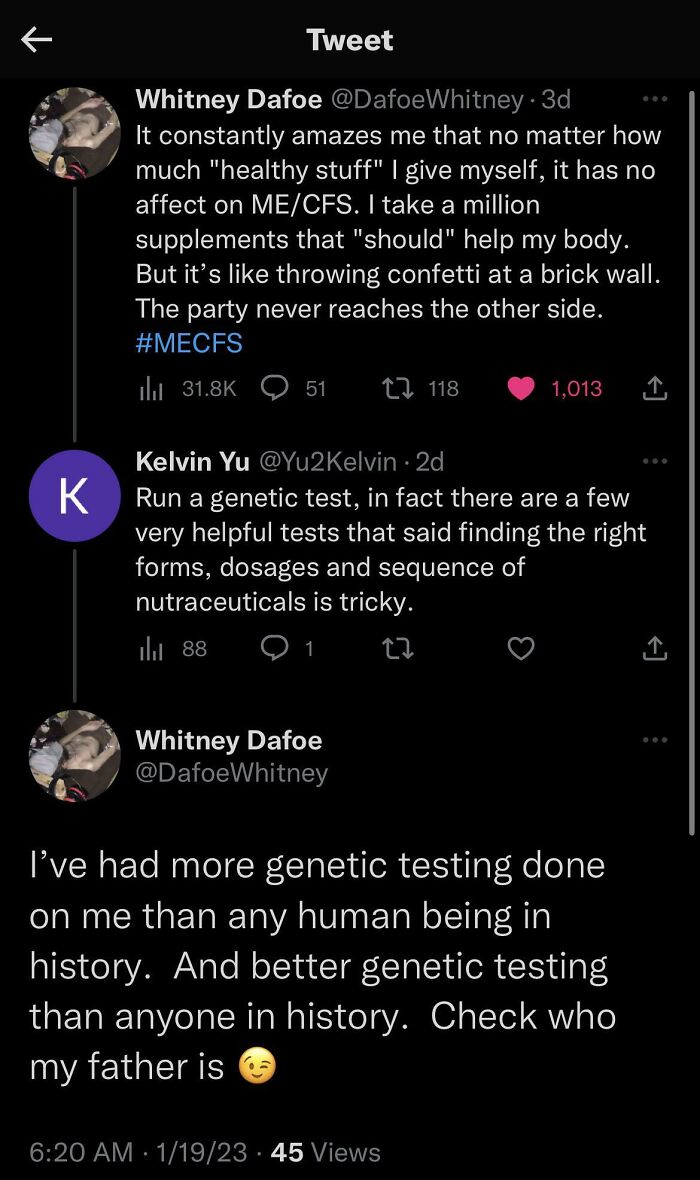Tap the reply icon on Kelvin Yu's reply
Screen dimensions: 700x1180
click(275, 649)
